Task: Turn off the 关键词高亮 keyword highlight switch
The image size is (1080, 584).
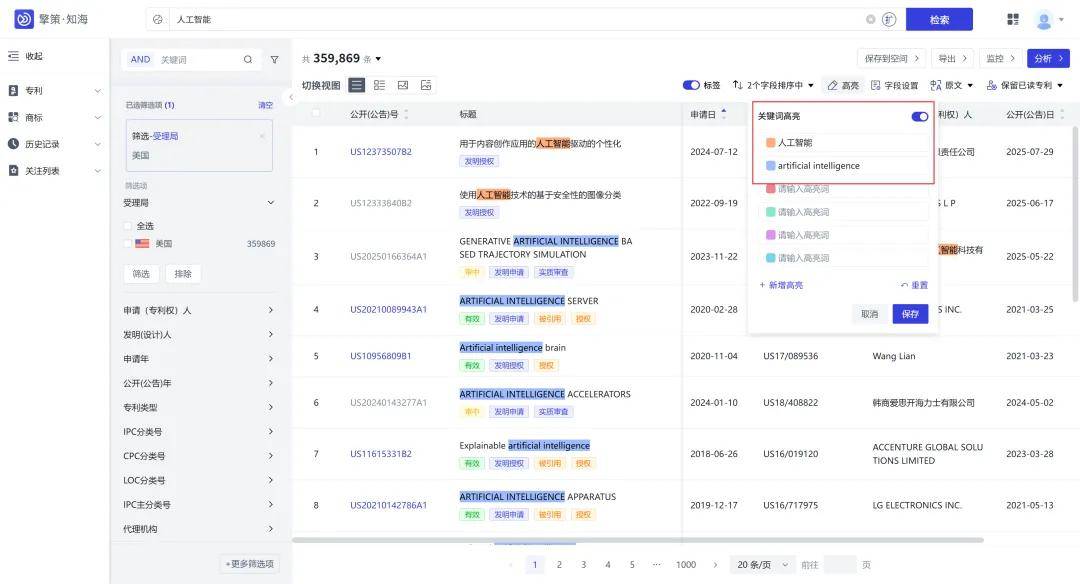Action: click(x=919, y=115)
